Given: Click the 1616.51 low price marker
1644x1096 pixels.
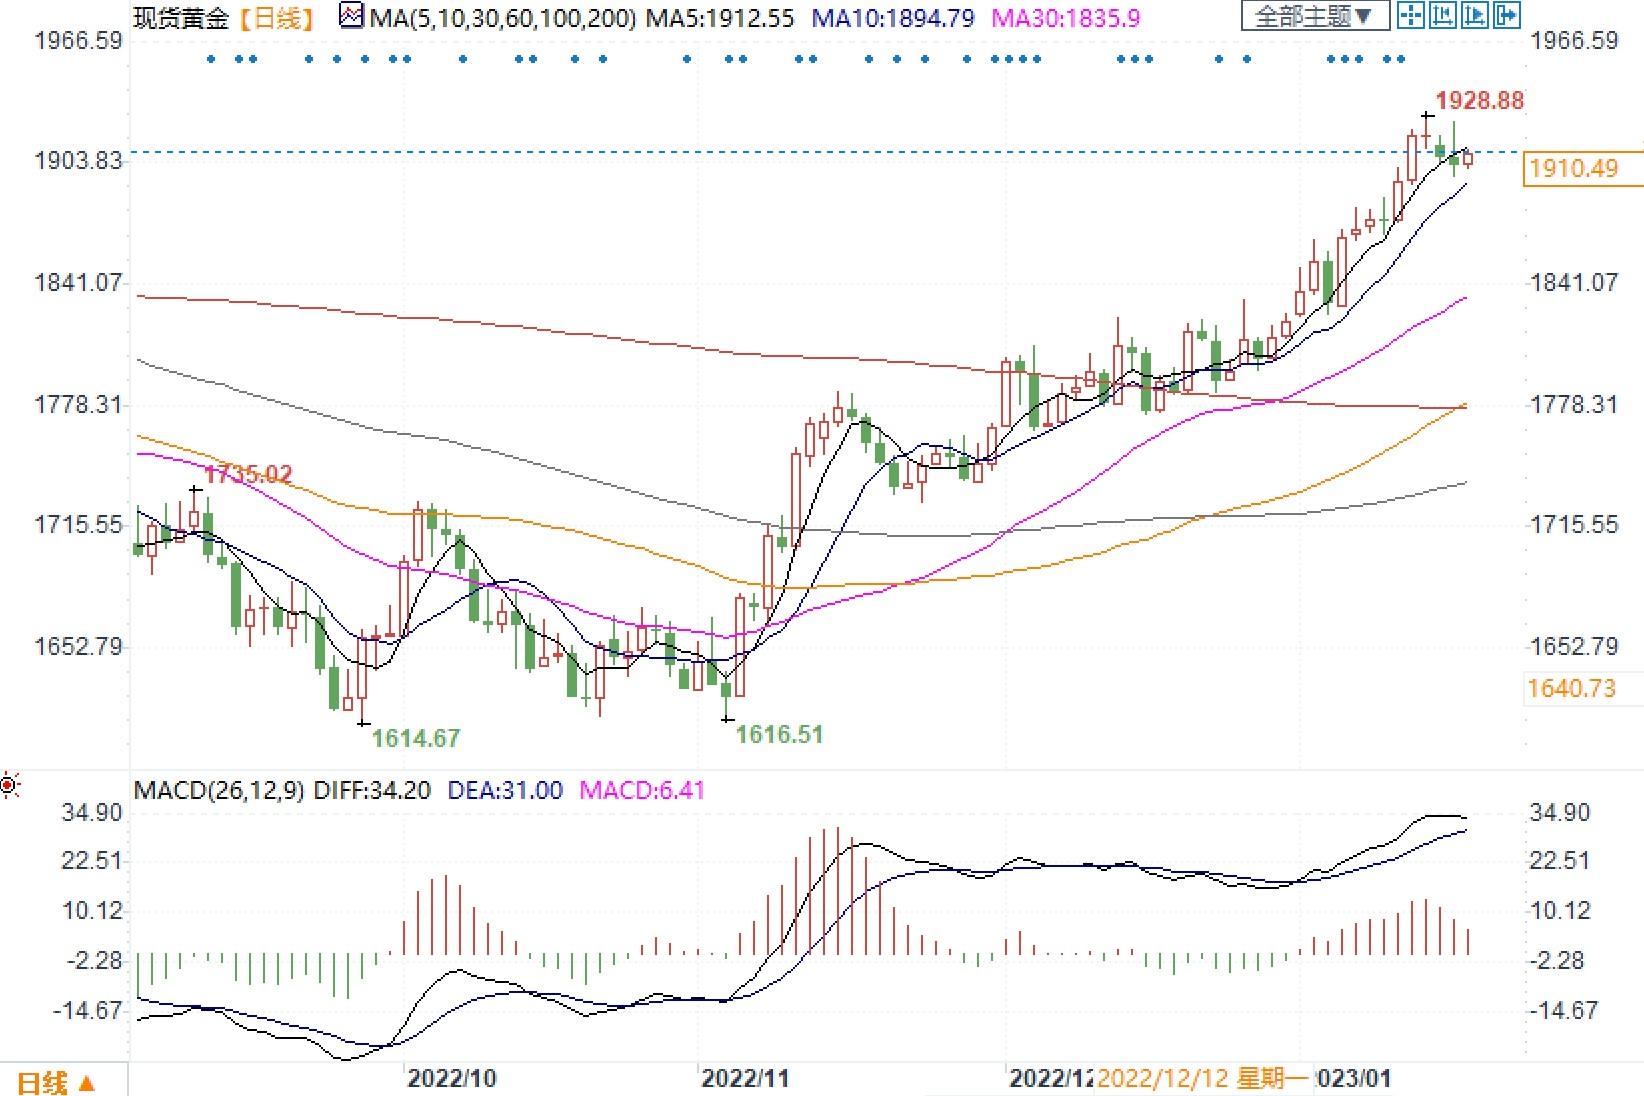Looking at the screenshot, I should (779, 735).
